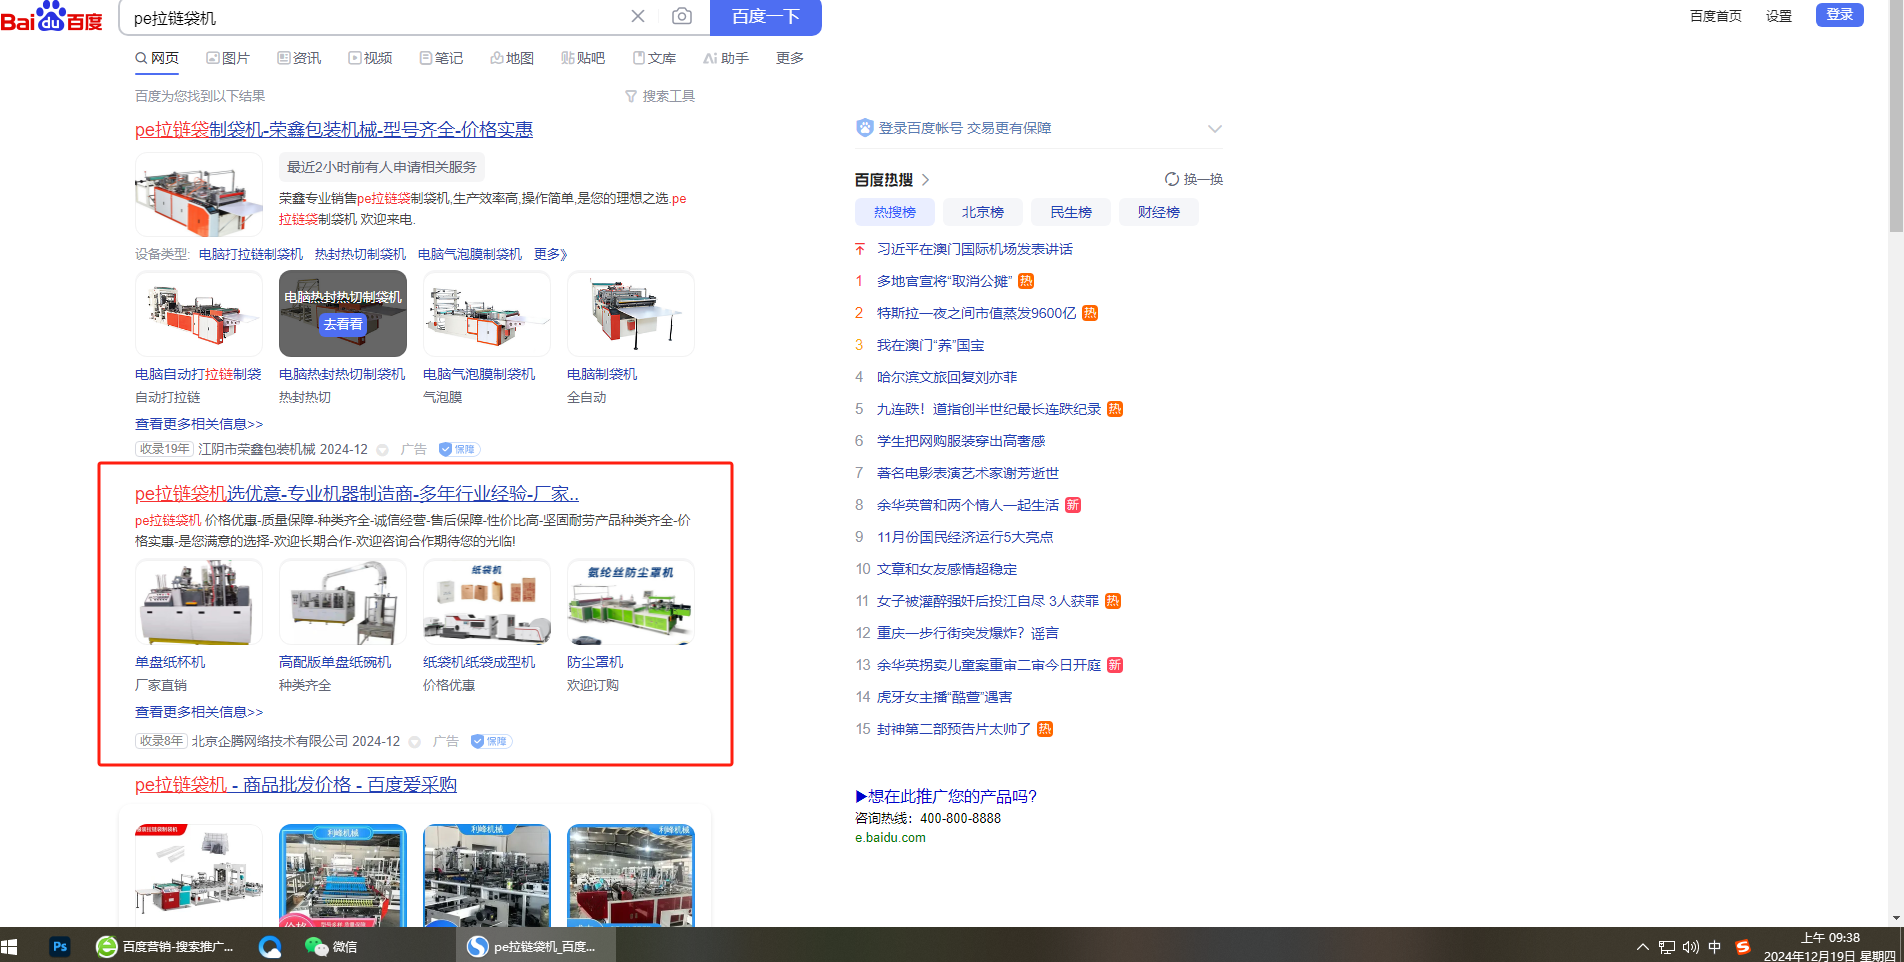Open the 单盘纸杯机 thumbnail
This screenshot has height=962, width=1904.
(199, 602)
